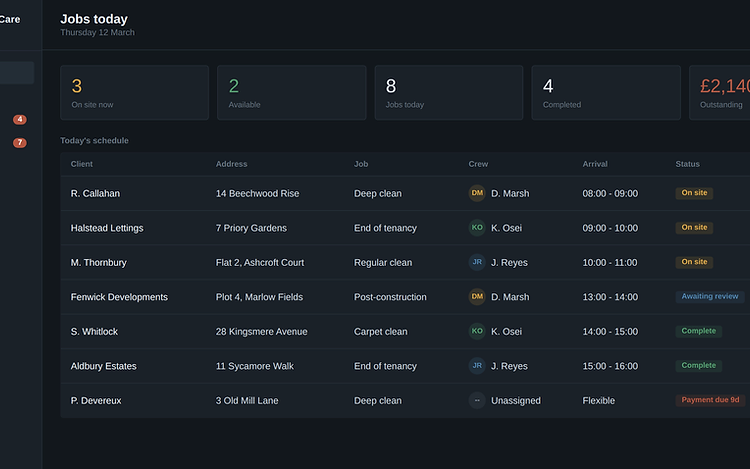
Task: Click unassigned crew avatar in P. Devereux row
Action: click(x=477, y=400)
